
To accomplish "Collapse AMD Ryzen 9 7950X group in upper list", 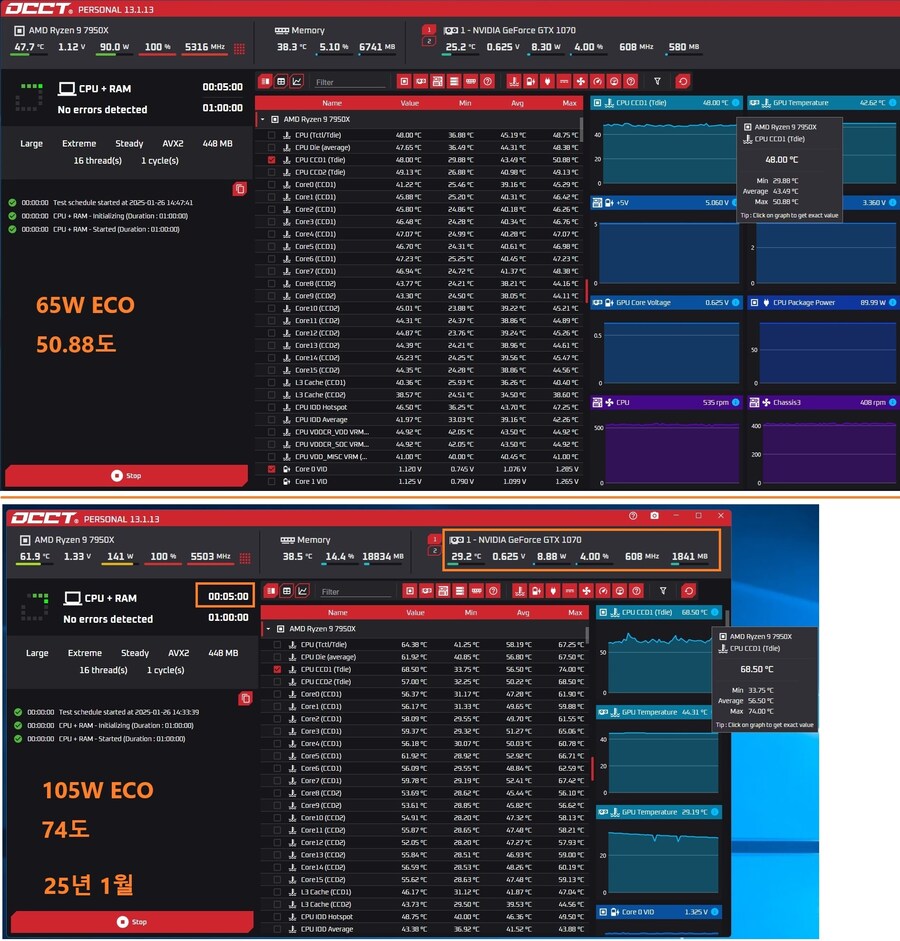I will click(x=262, y=119).
